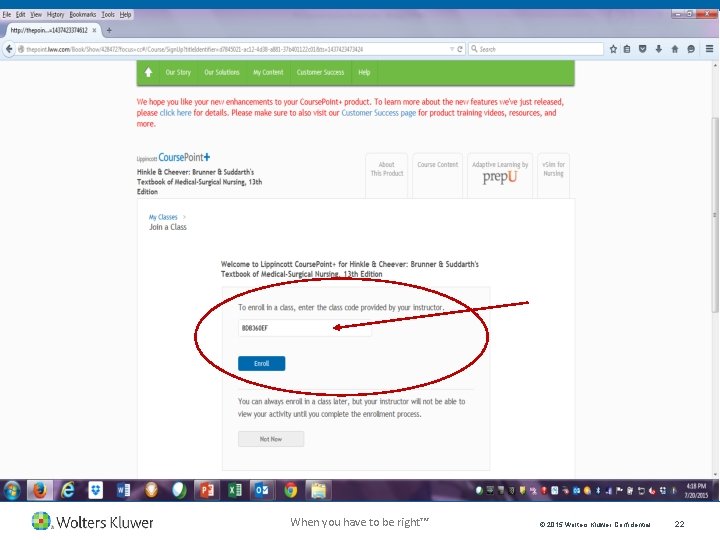Viewport: 720px width, 540px height.
Task: Click the Not Now button
Action: coord(271,439)
